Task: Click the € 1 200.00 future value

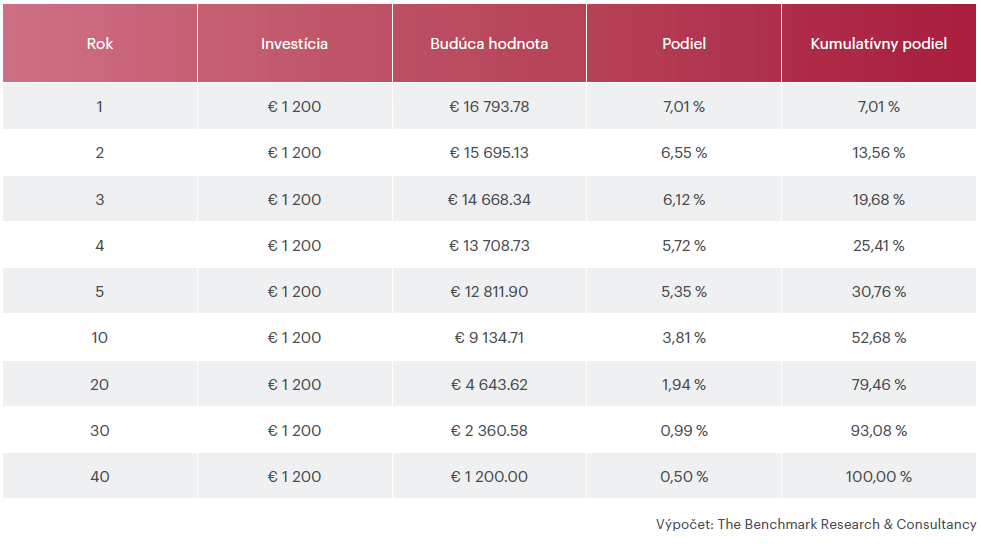Action: click(x=489, y=477)
